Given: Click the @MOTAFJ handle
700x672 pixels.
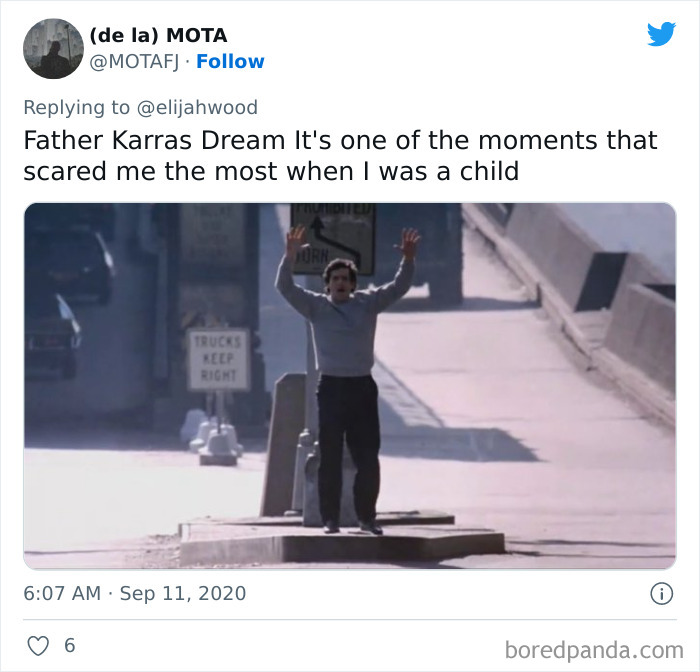Looking at the screenshot, I should point(134,62).
